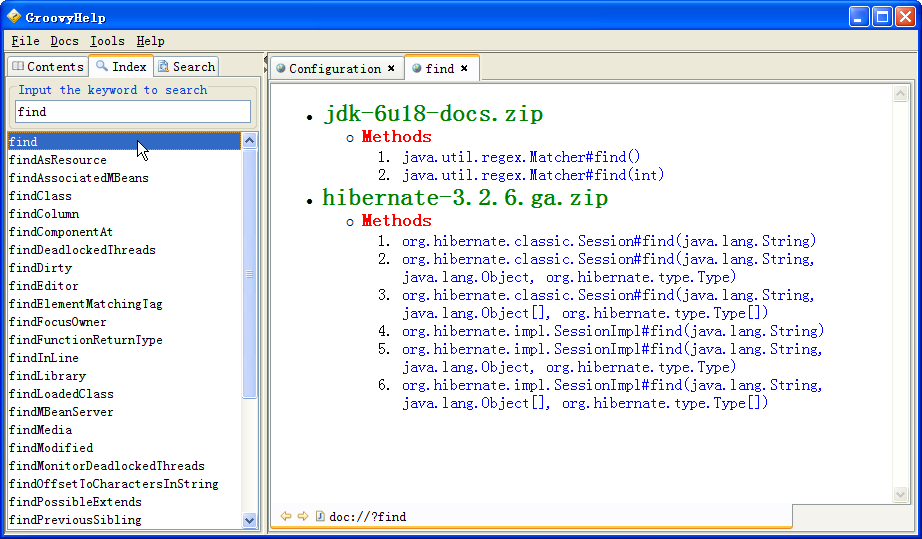The image size is (922, 539).
Task: Close the find tab
Action: (464, 69)
